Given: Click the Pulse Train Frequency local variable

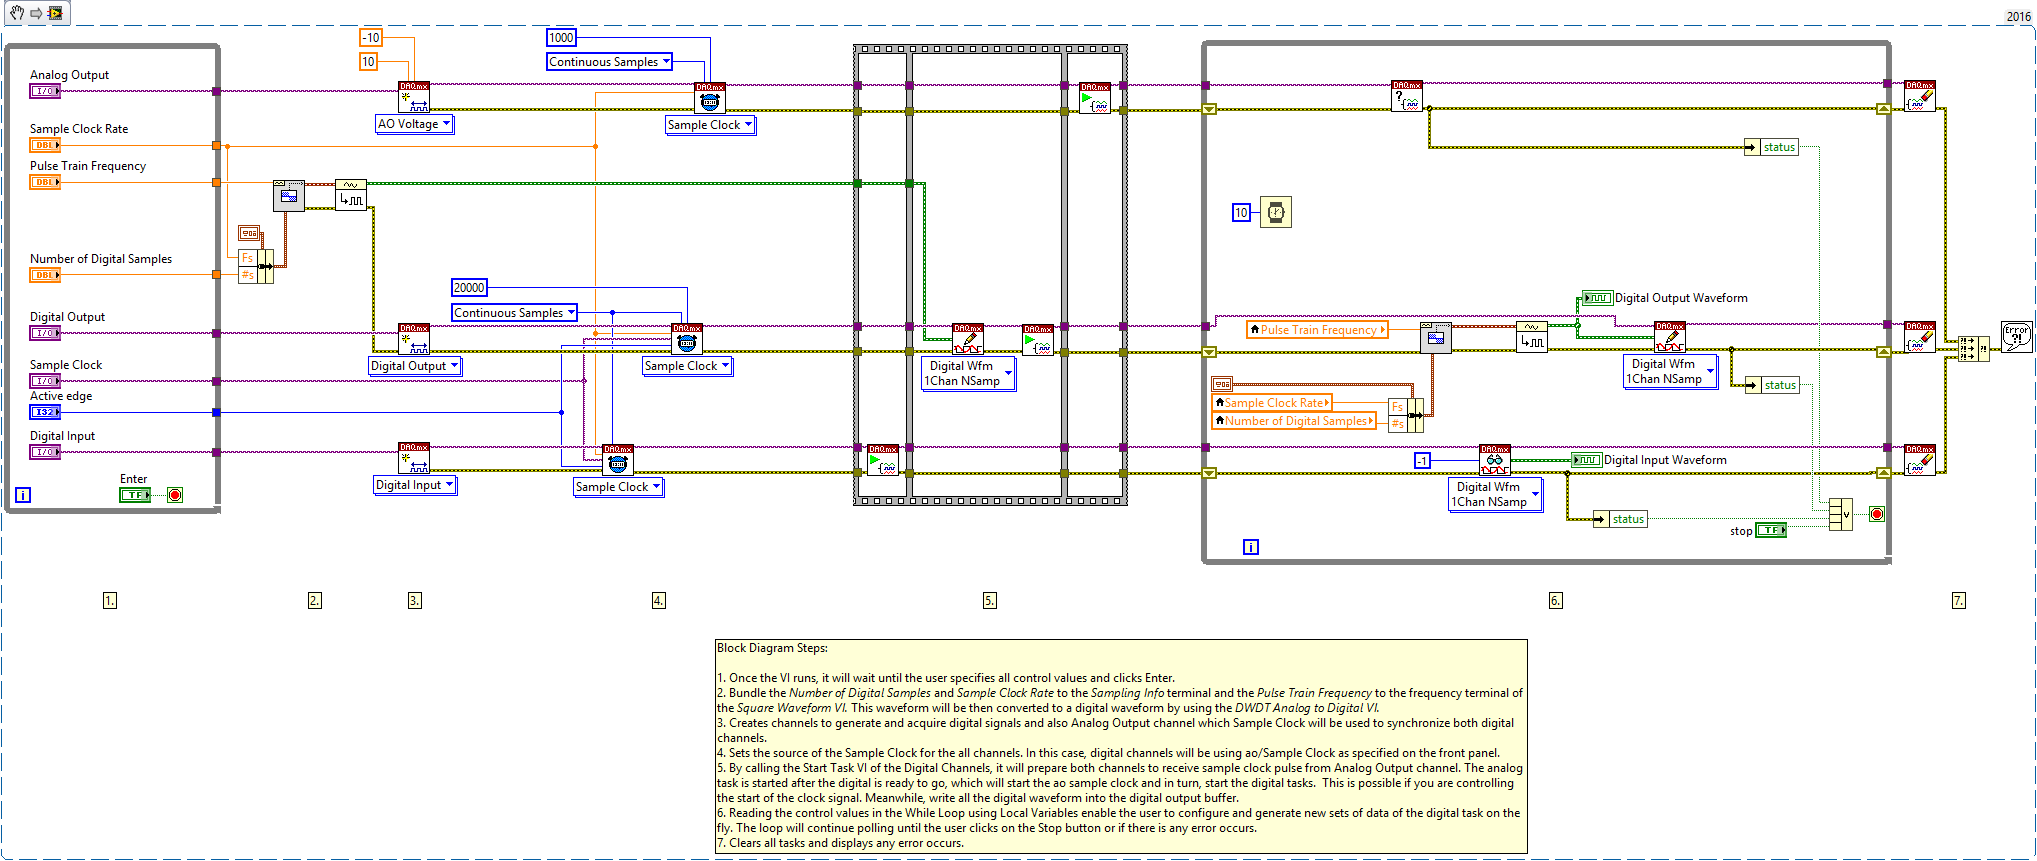Looking at the screenshot, I should (1317, 330).
